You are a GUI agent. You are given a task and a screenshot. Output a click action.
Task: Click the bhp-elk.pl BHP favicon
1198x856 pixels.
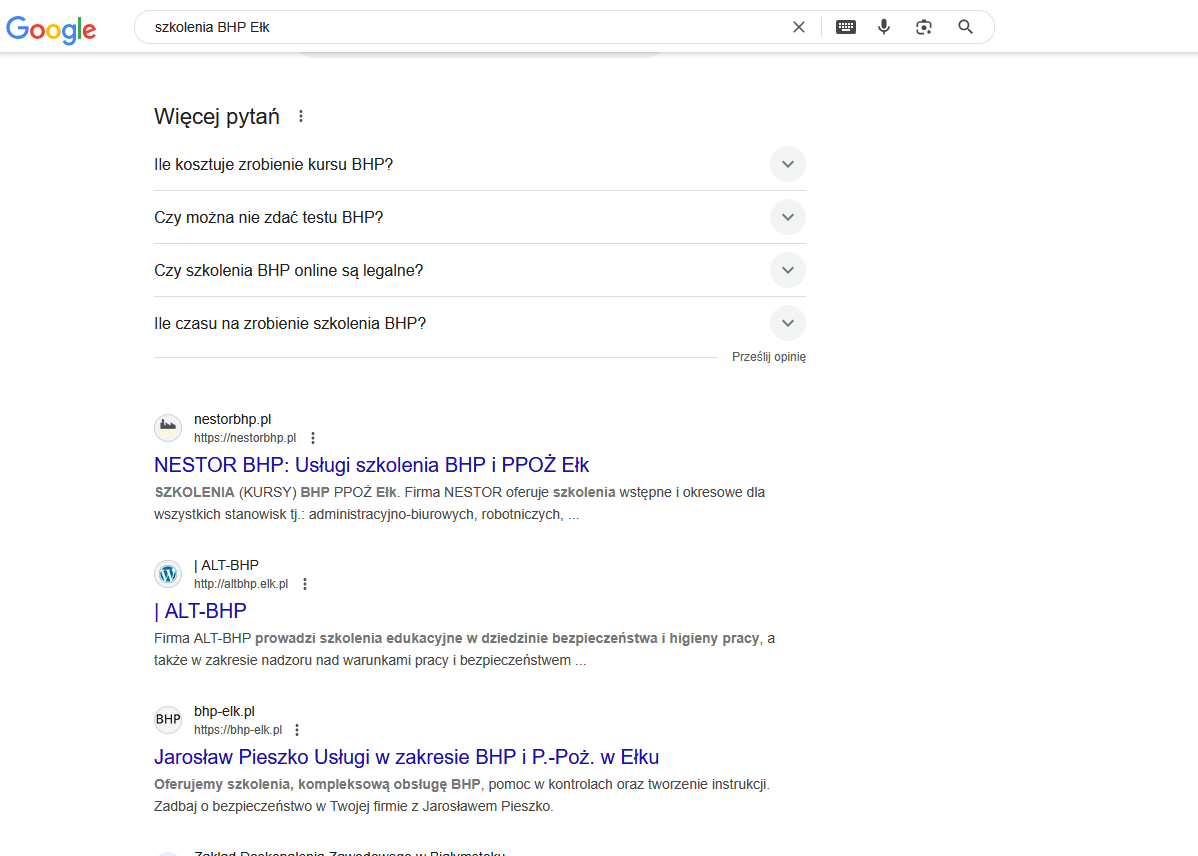(168, 719)
